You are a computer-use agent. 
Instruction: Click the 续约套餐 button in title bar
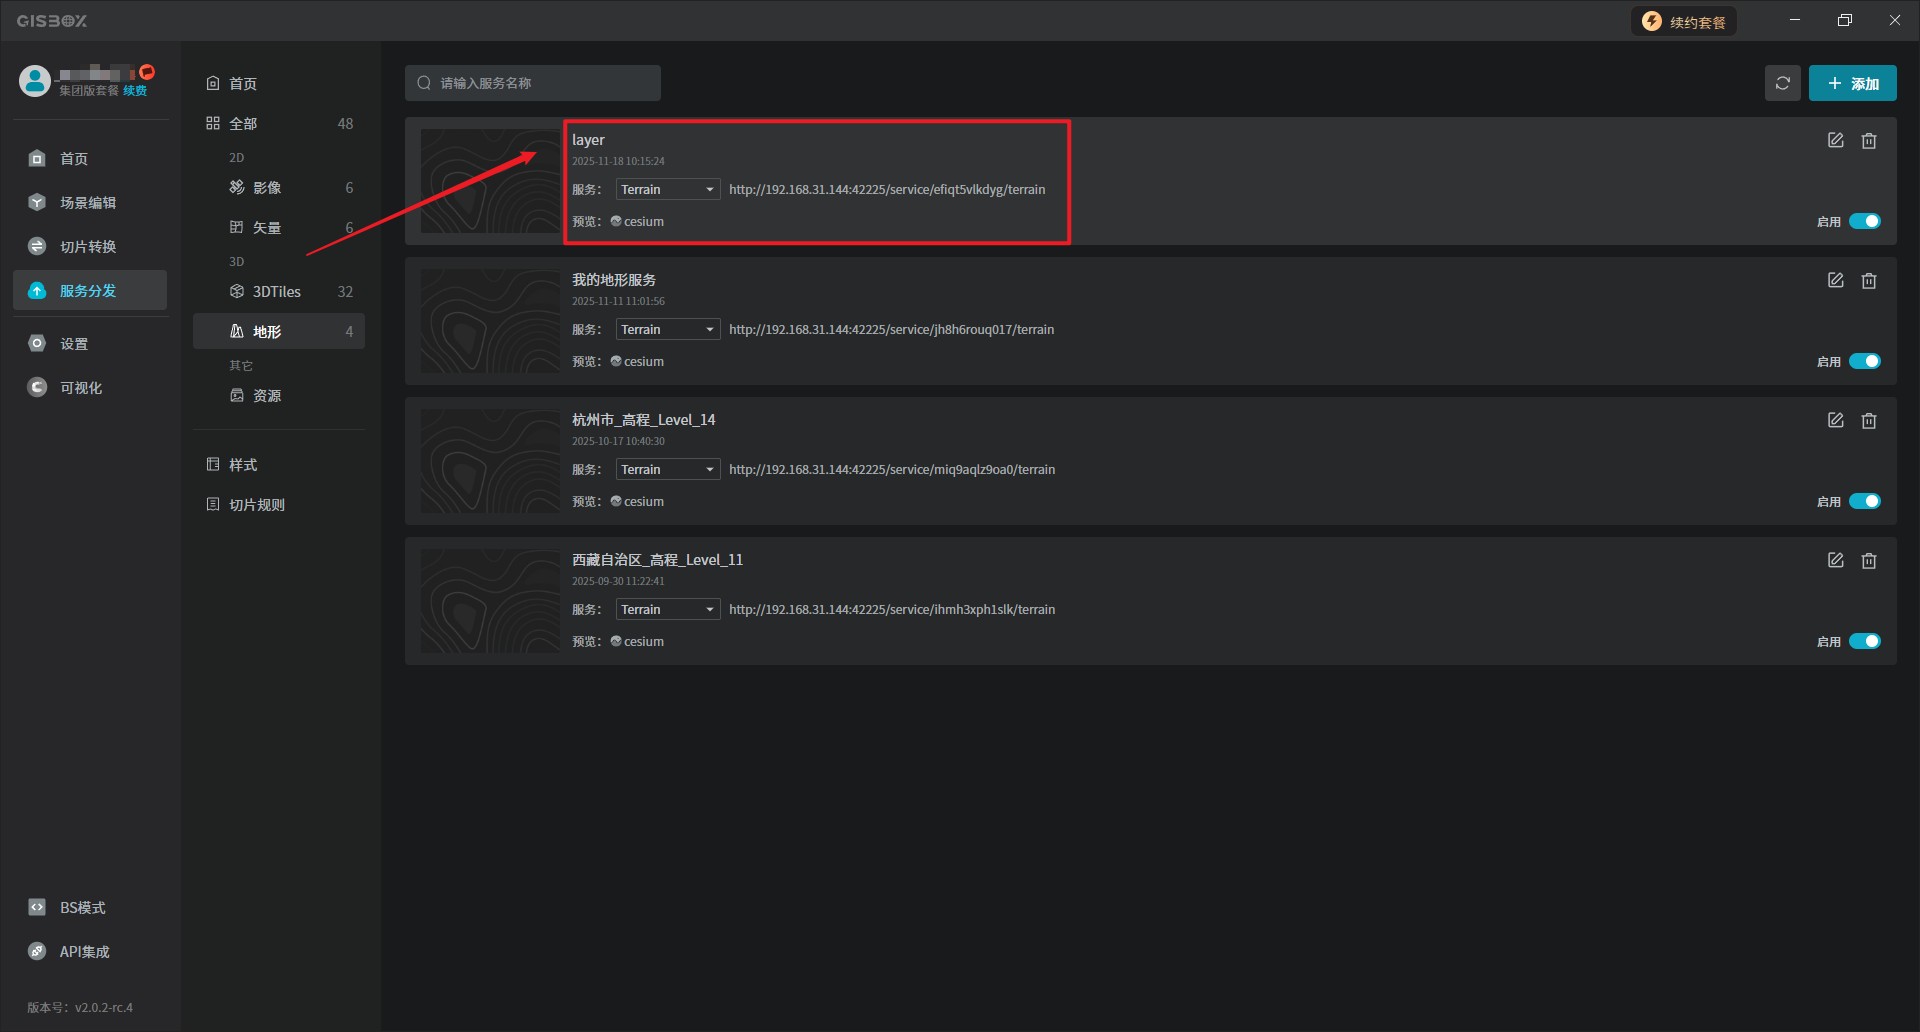[x=1684, y=22]
